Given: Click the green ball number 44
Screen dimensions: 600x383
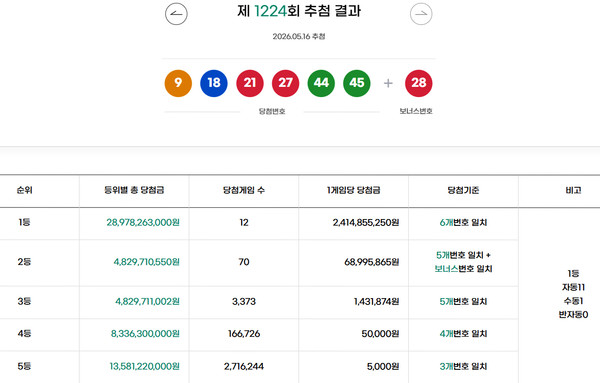Looking at the screenshot, I should point(321,83).
